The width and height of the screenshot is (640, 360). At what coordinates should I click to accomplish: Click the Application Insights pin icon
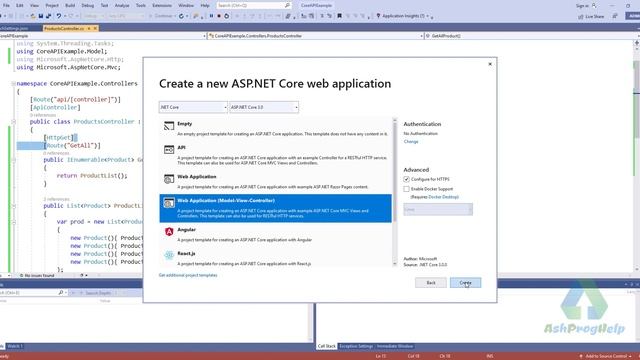pyautogui.click(x=378, y=16)
